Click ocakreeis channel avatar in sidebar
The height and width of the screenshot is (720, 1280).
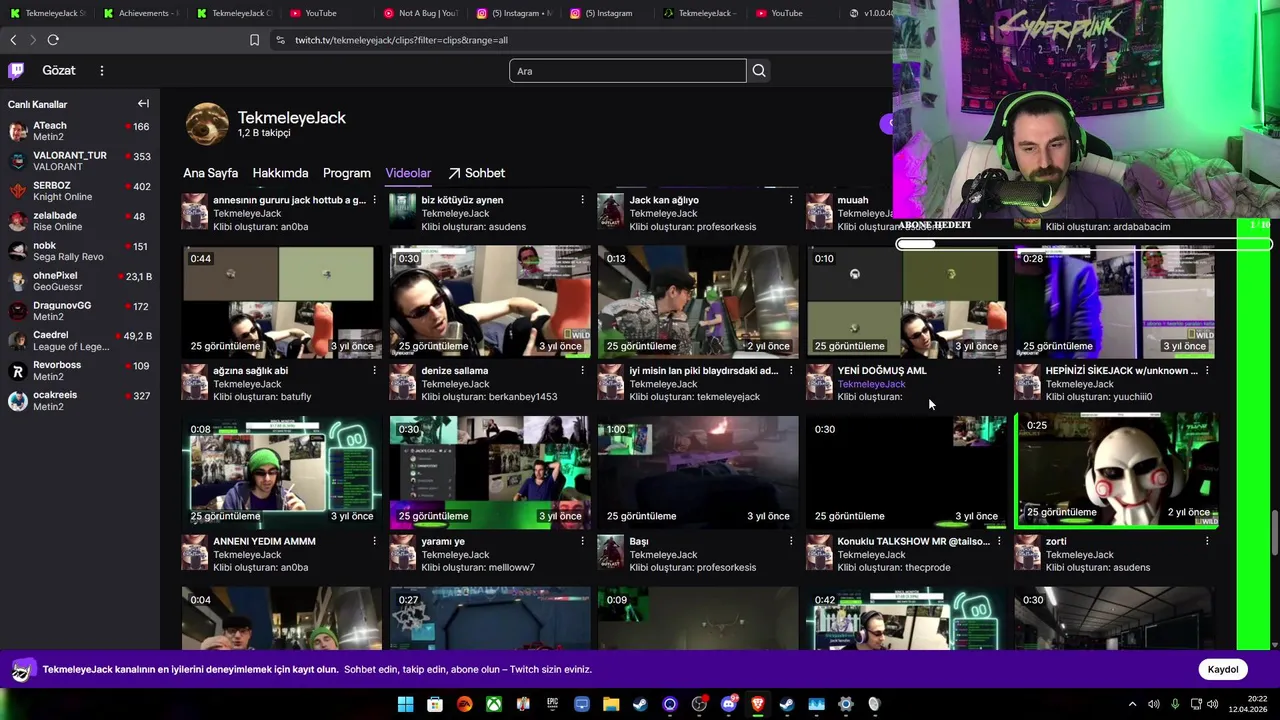[18, 401]
